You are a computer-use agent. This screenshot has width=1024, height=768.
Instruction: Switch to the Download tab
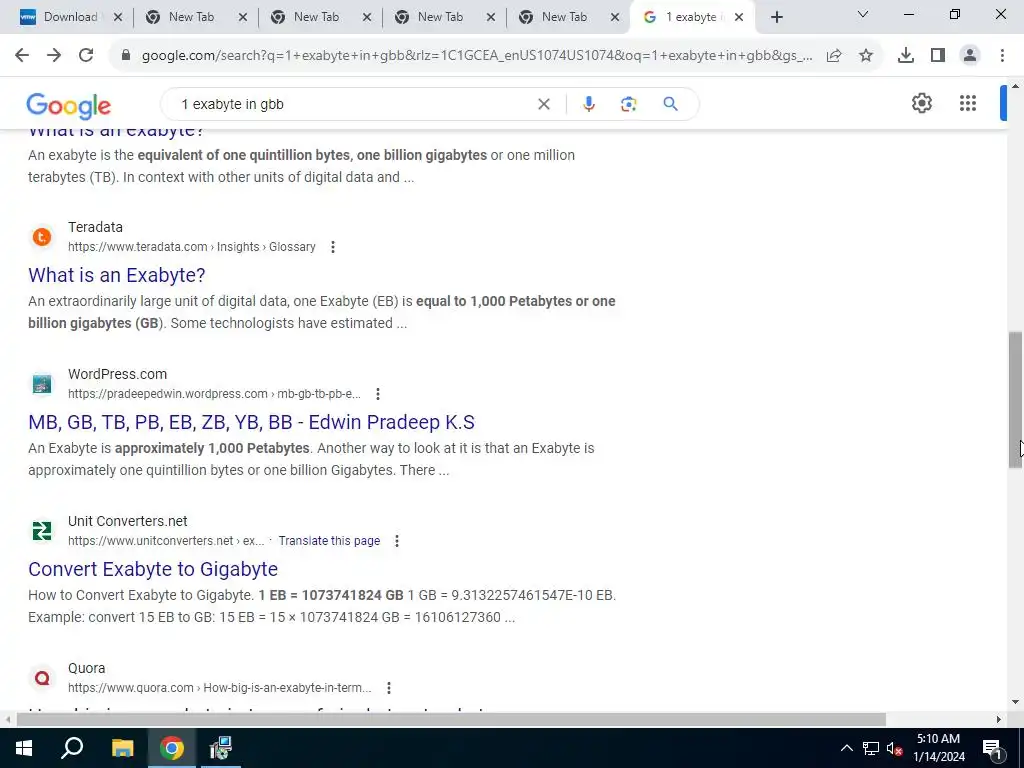click(71, 17)
